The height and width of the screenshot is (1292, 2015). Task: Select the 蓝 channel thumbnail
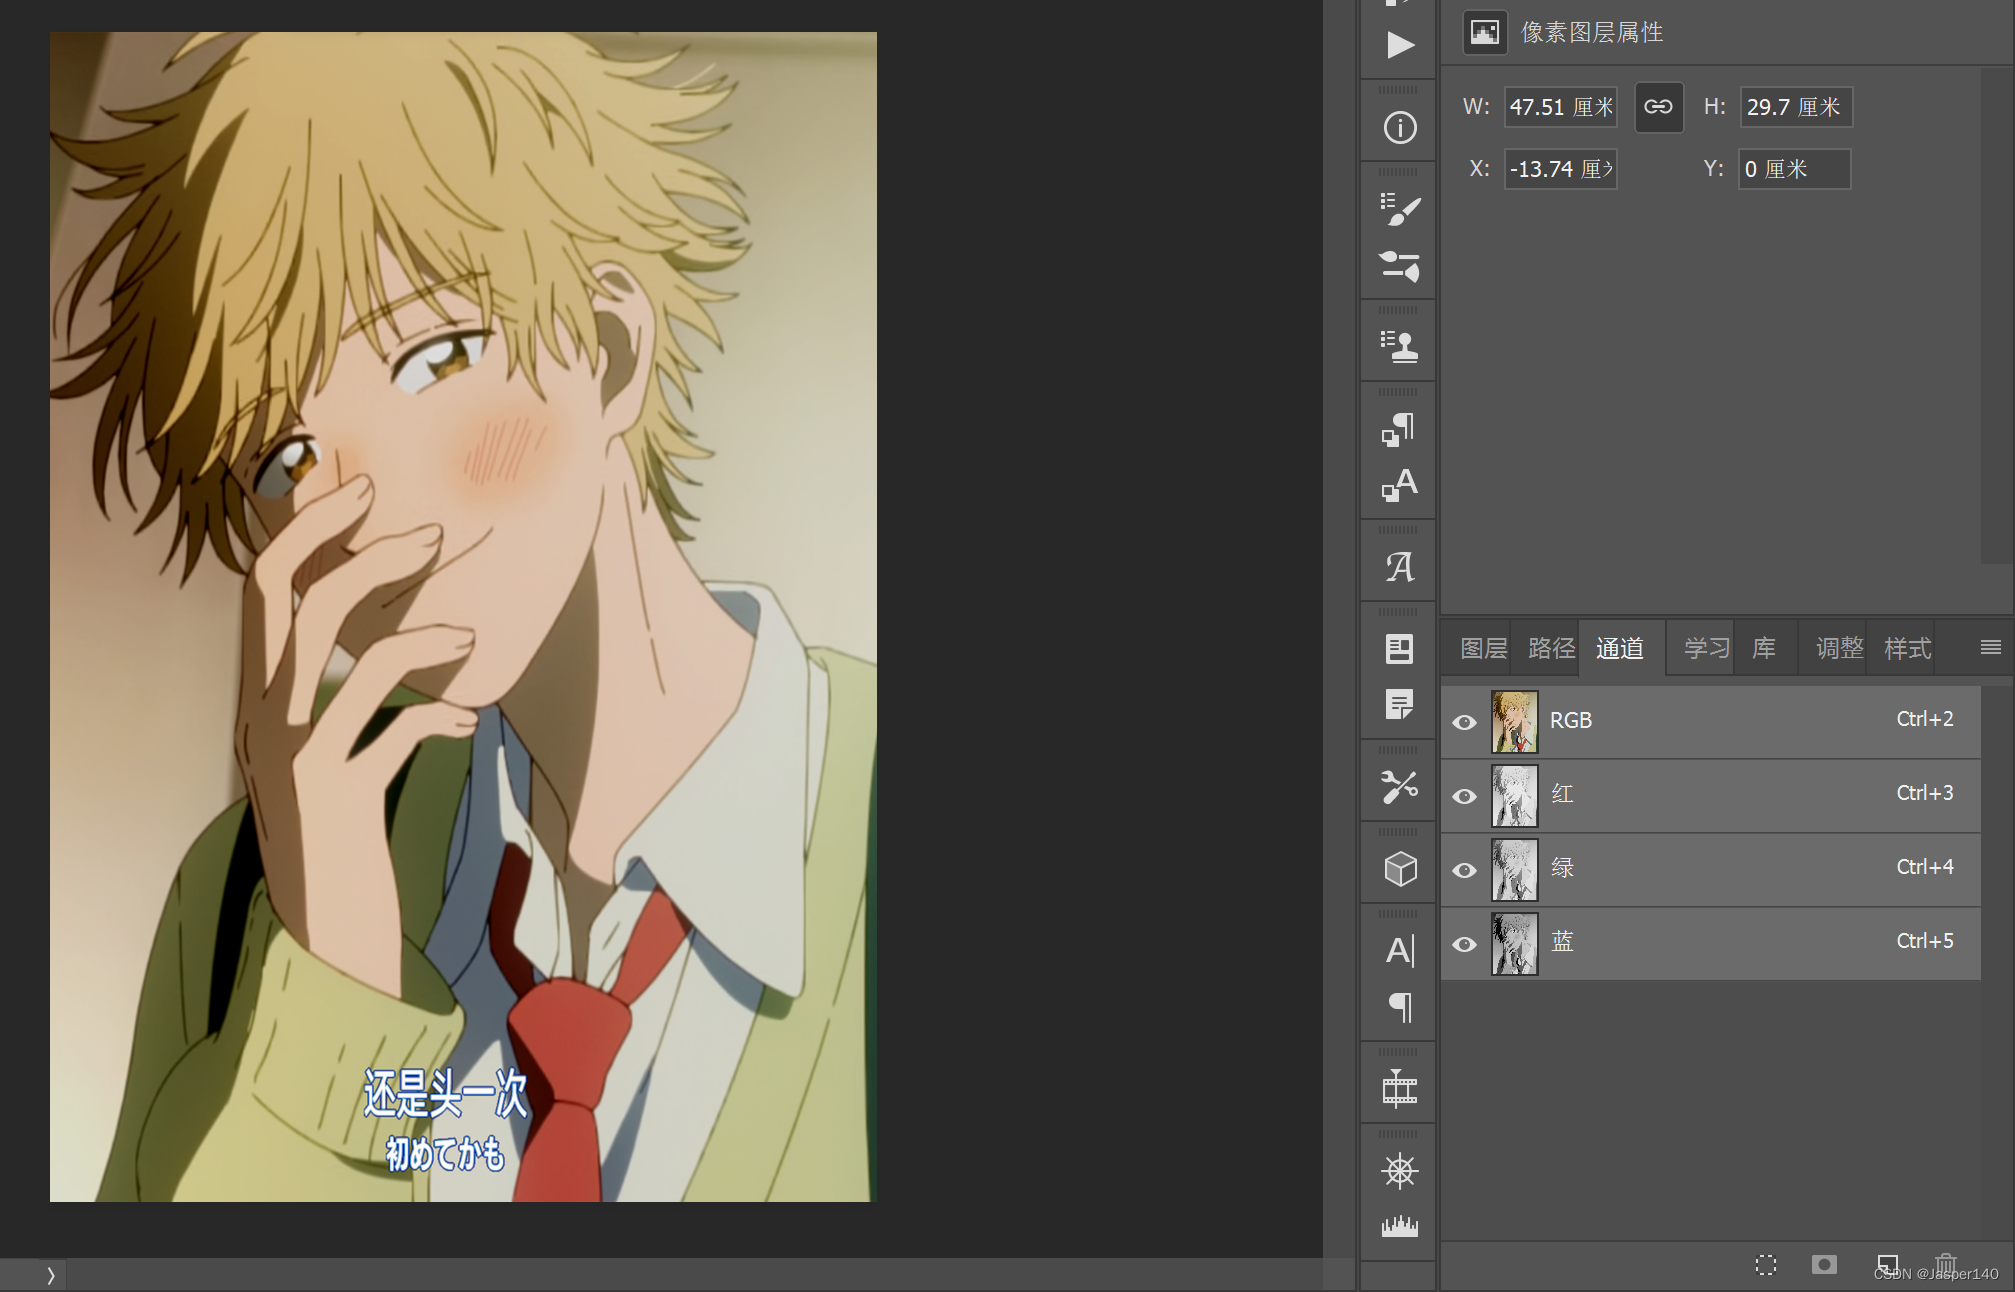[1515, 944]
